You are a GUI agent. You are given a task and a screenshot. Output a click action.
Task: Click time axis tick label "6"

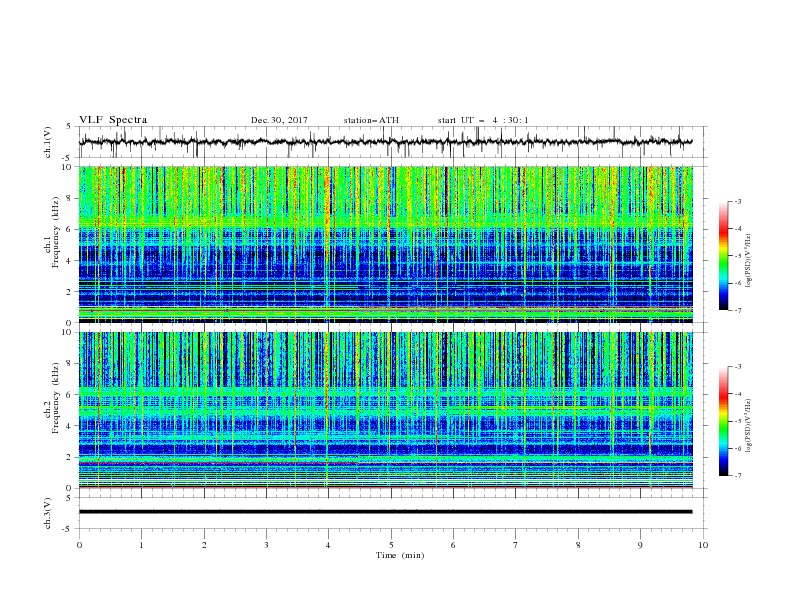453,545
